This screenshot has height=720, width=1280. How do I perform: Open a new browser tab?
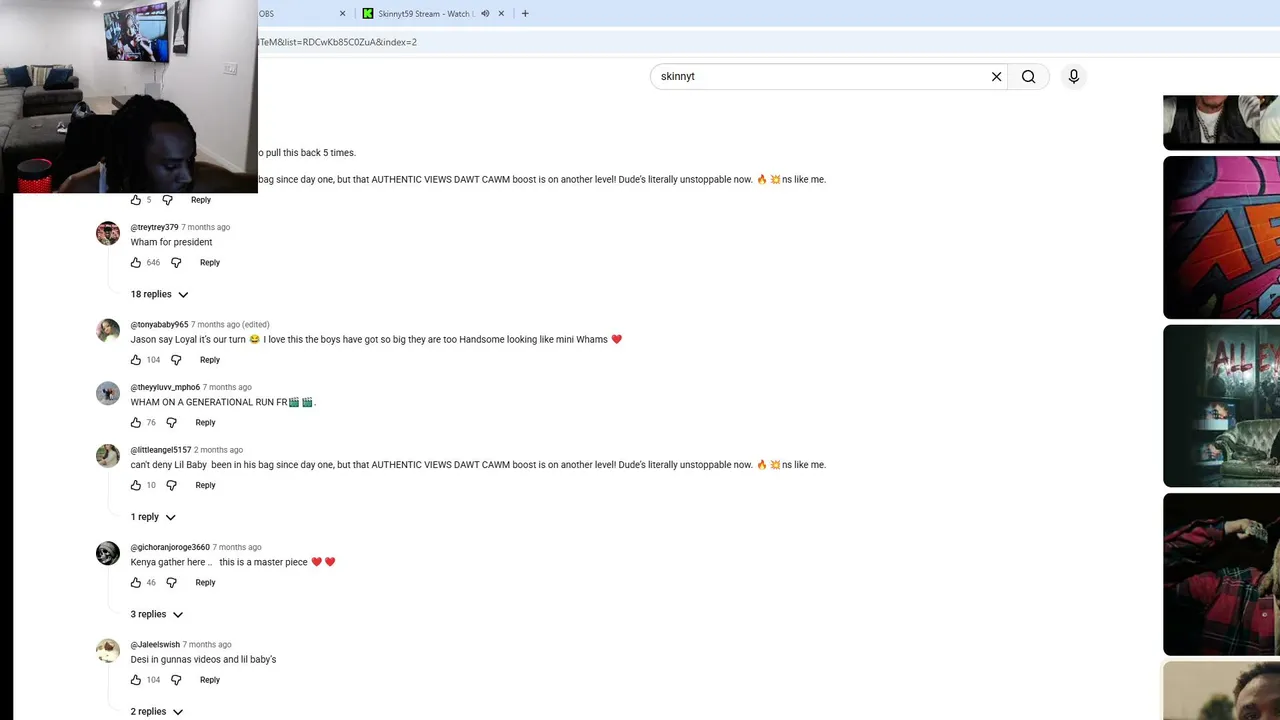525,14
